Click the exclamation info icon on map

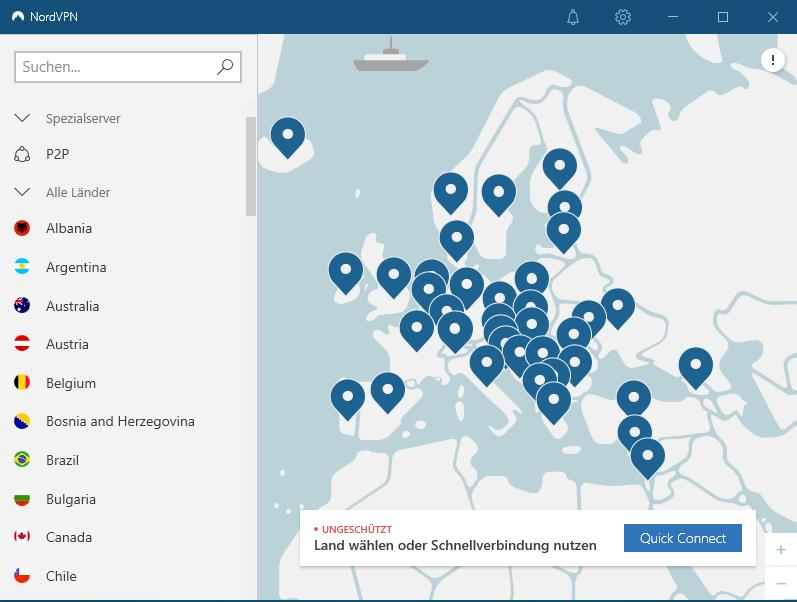(773, 60)
